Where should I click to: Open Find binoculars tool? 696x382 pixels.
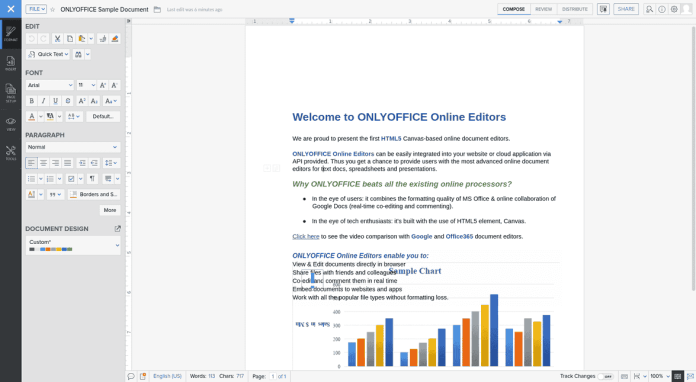coord(78,54)
